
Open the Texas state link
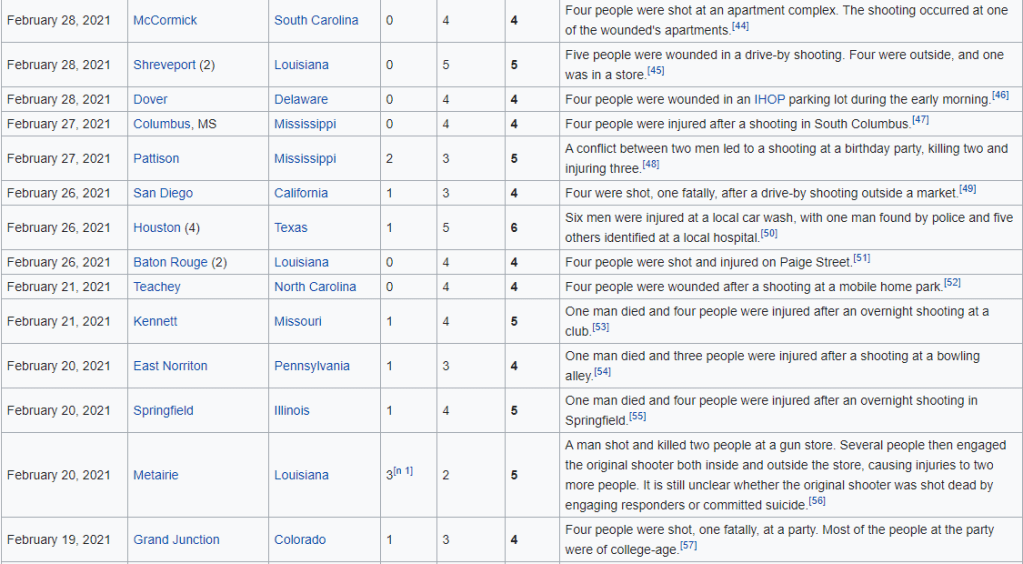(291, 228)
